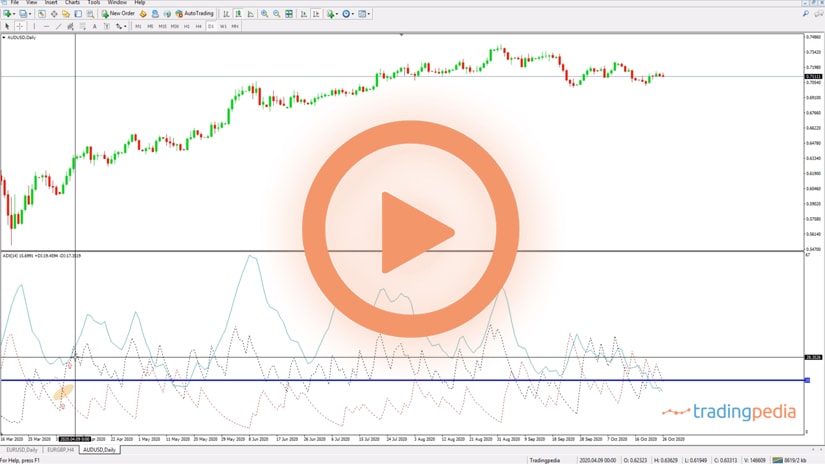This screenshot has height=464, width=825.
Task: Select the Horizontal Line tool
Action: (46, 26)
